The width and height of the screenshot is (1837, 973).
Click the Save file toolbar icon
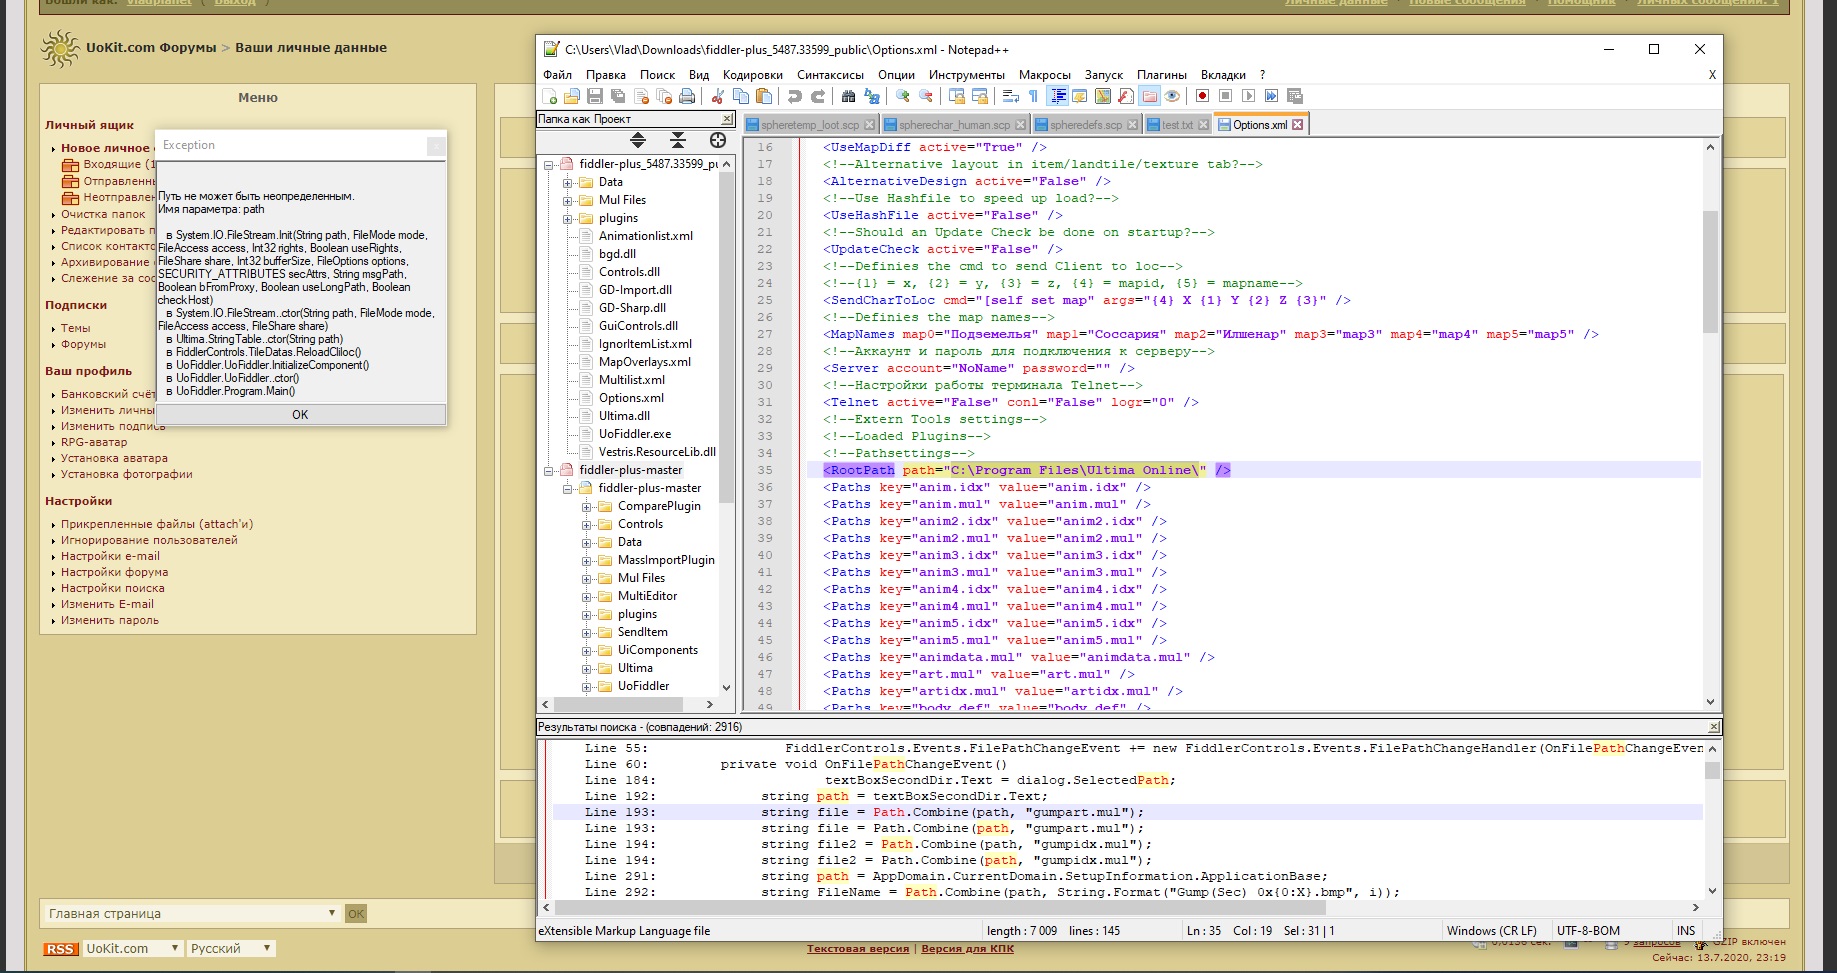pyautogui.click(x=595, y=96)
